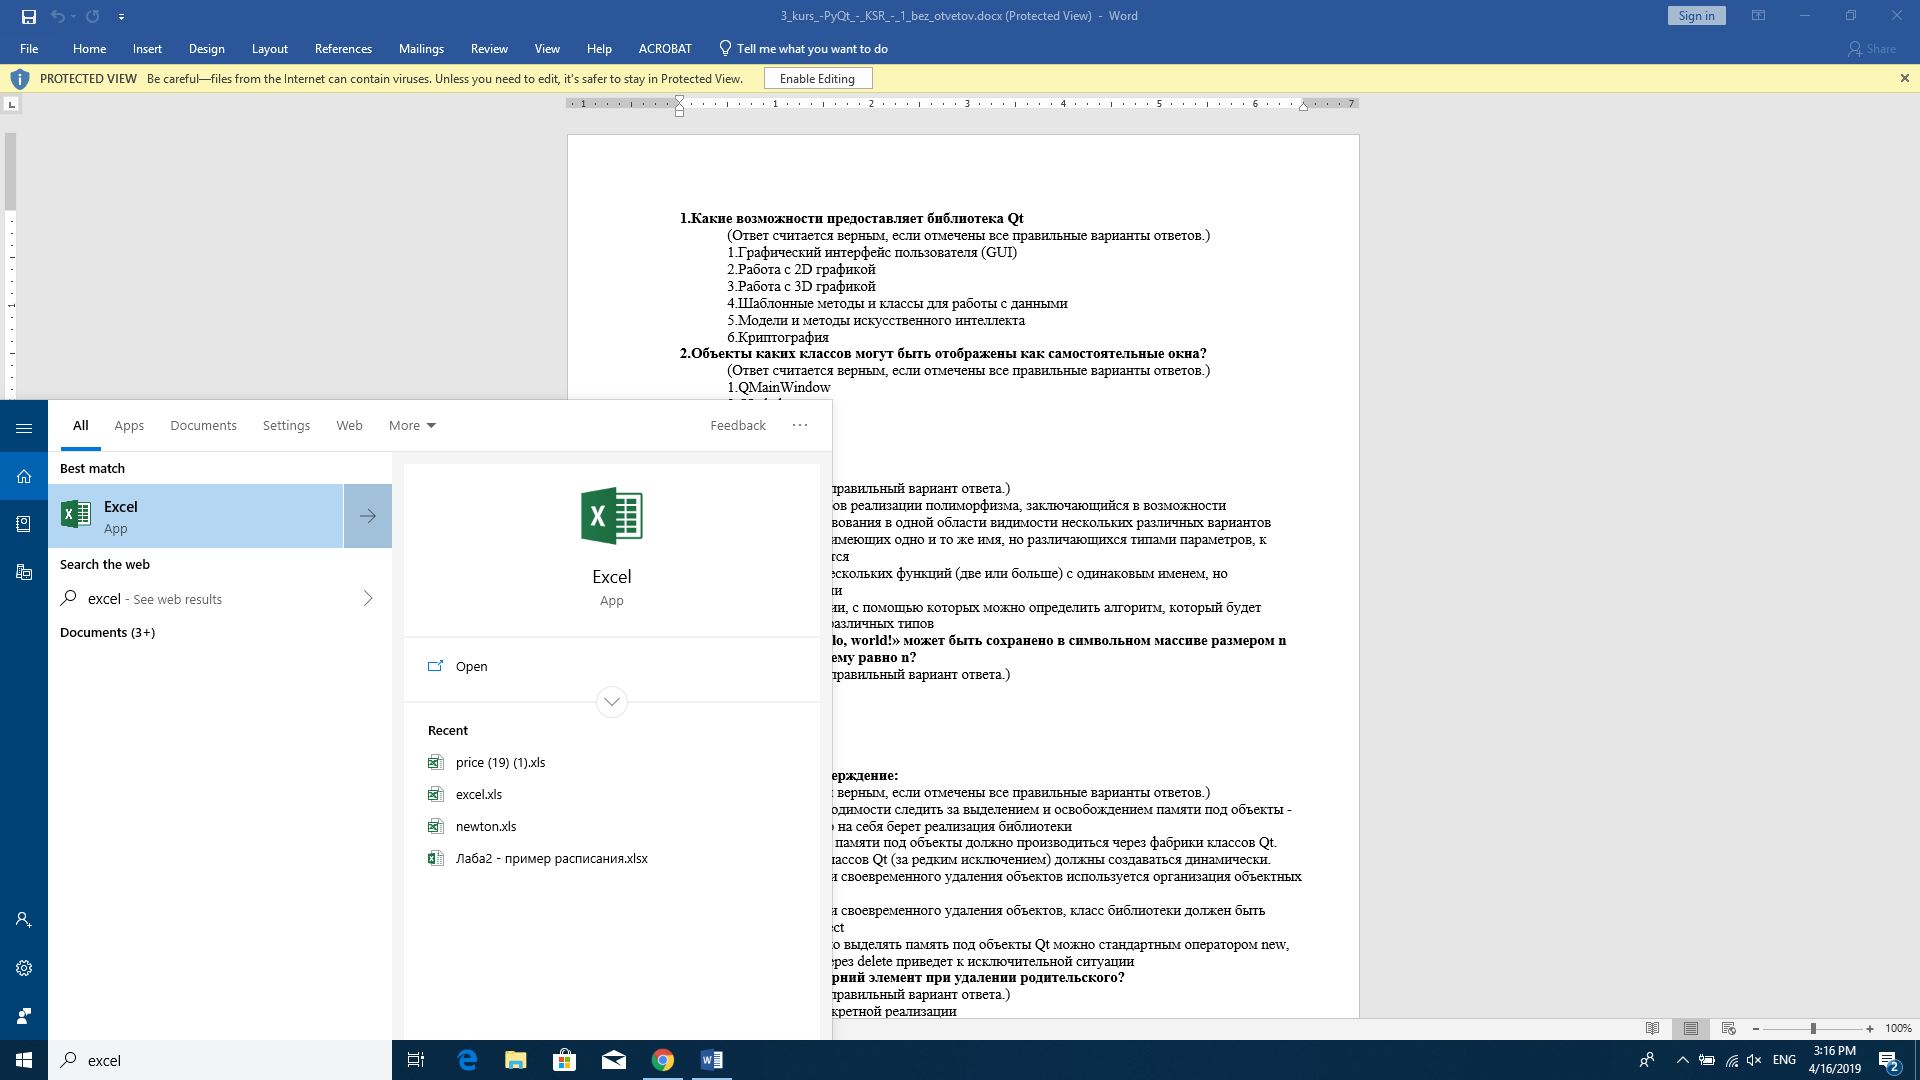Click the Home icon in search sidebar
The width and height of the screenshot is (1920, 1080).
(24, 476)
